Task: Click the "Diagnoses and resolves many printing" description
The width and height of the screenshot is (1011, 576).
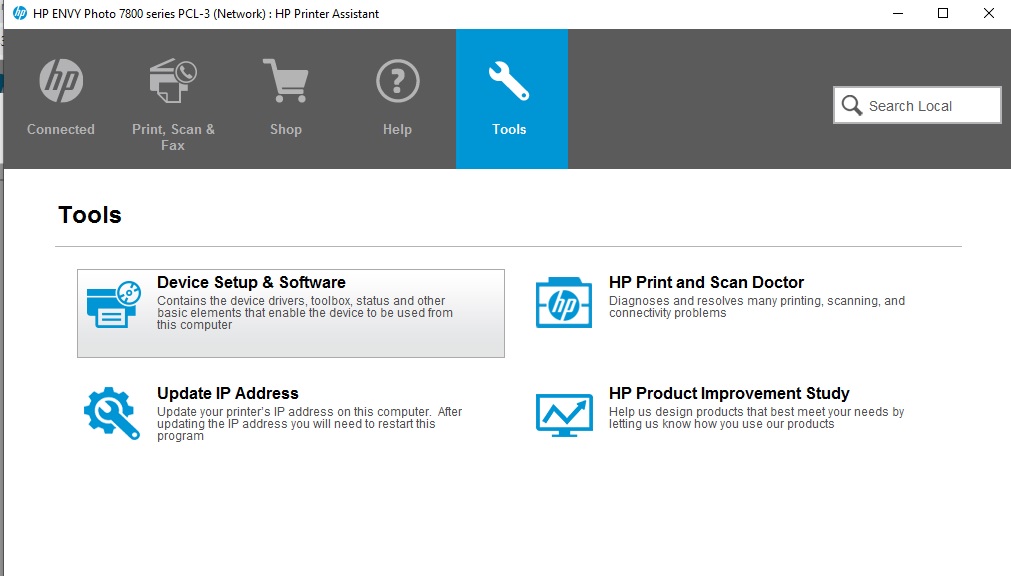Action: click(x=757, y=307)
